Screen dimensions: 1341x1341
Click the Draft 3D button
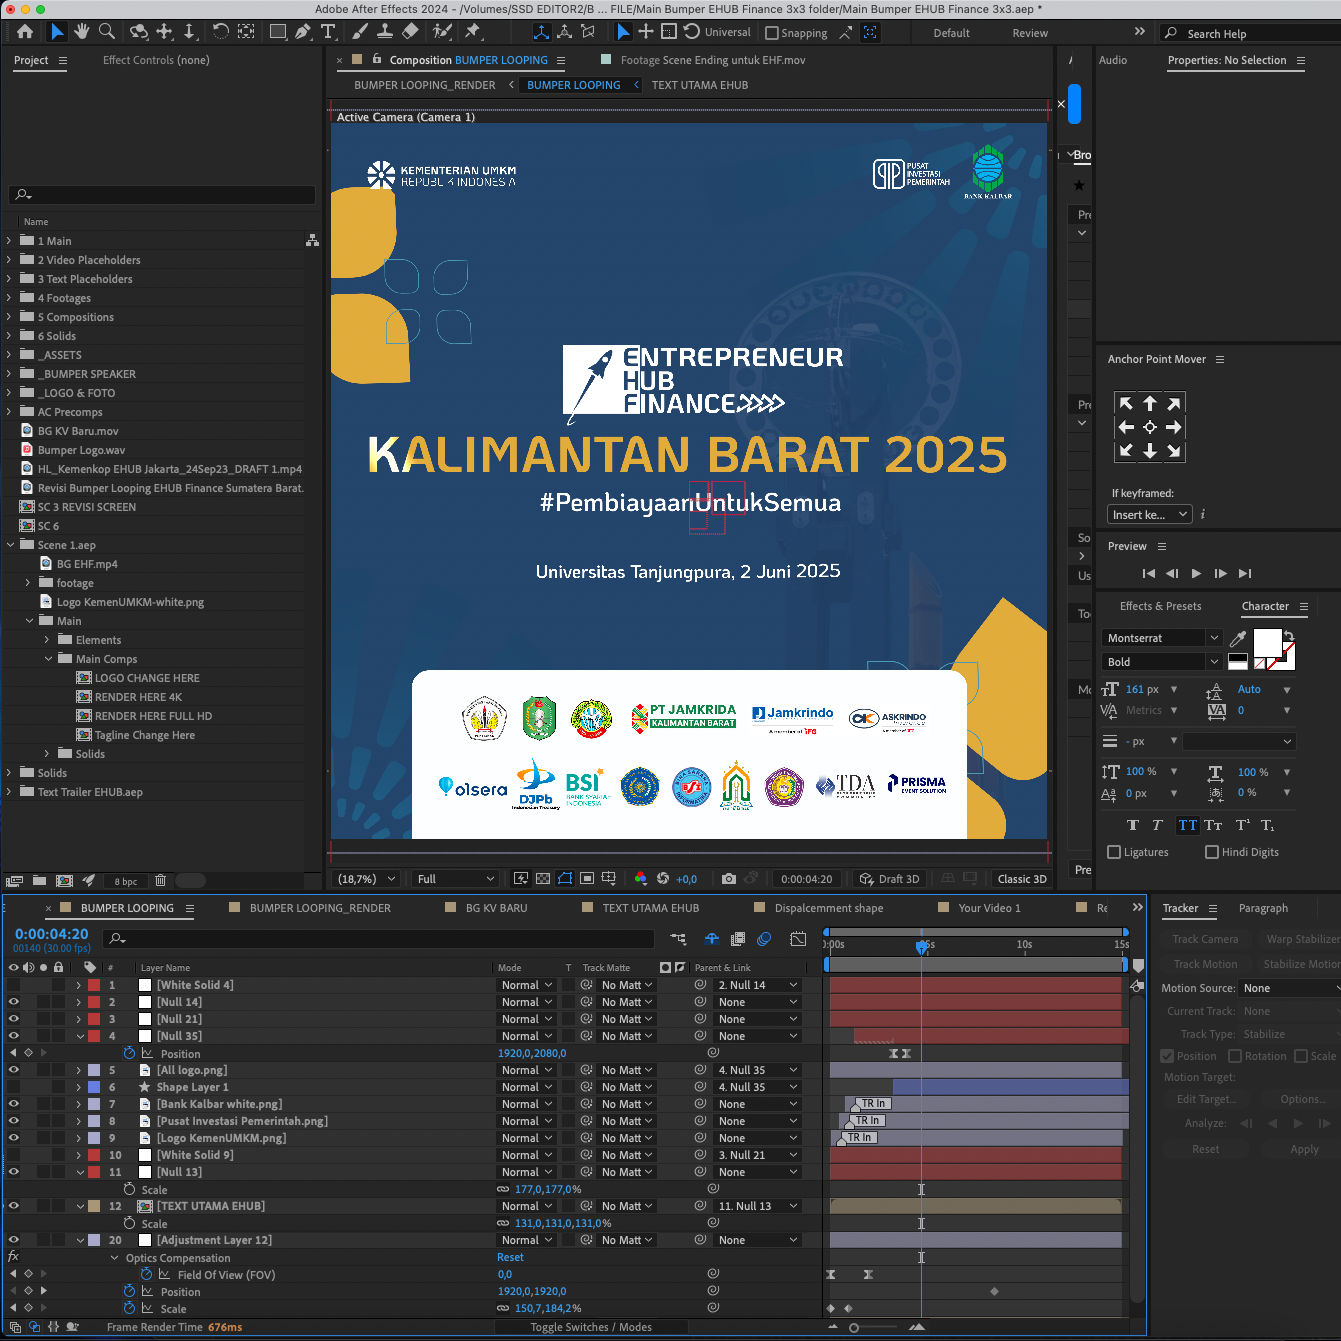coord(889,879)
